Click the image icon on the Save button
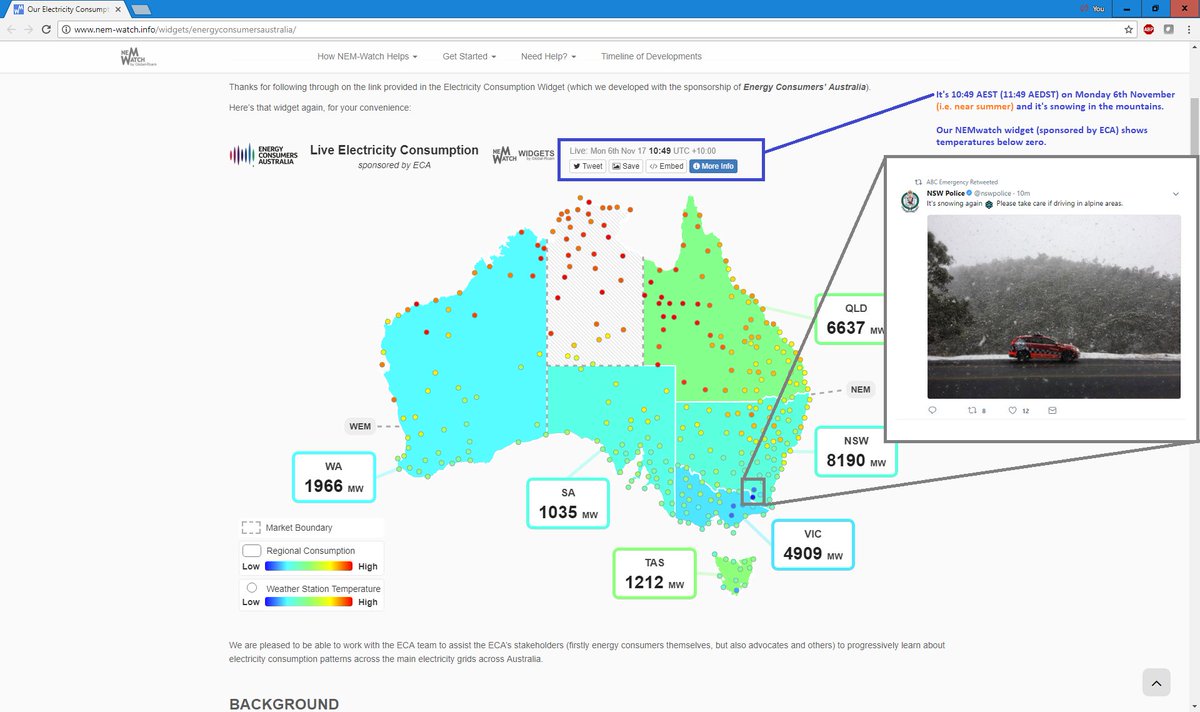 [x=617, y=166]
